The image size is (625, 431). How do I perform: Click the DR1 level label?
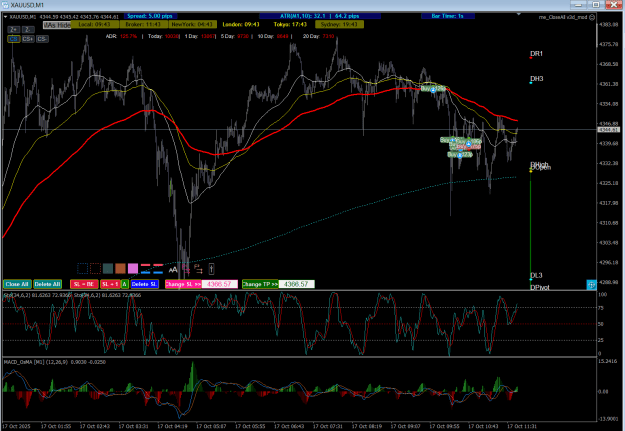(536, 53)
